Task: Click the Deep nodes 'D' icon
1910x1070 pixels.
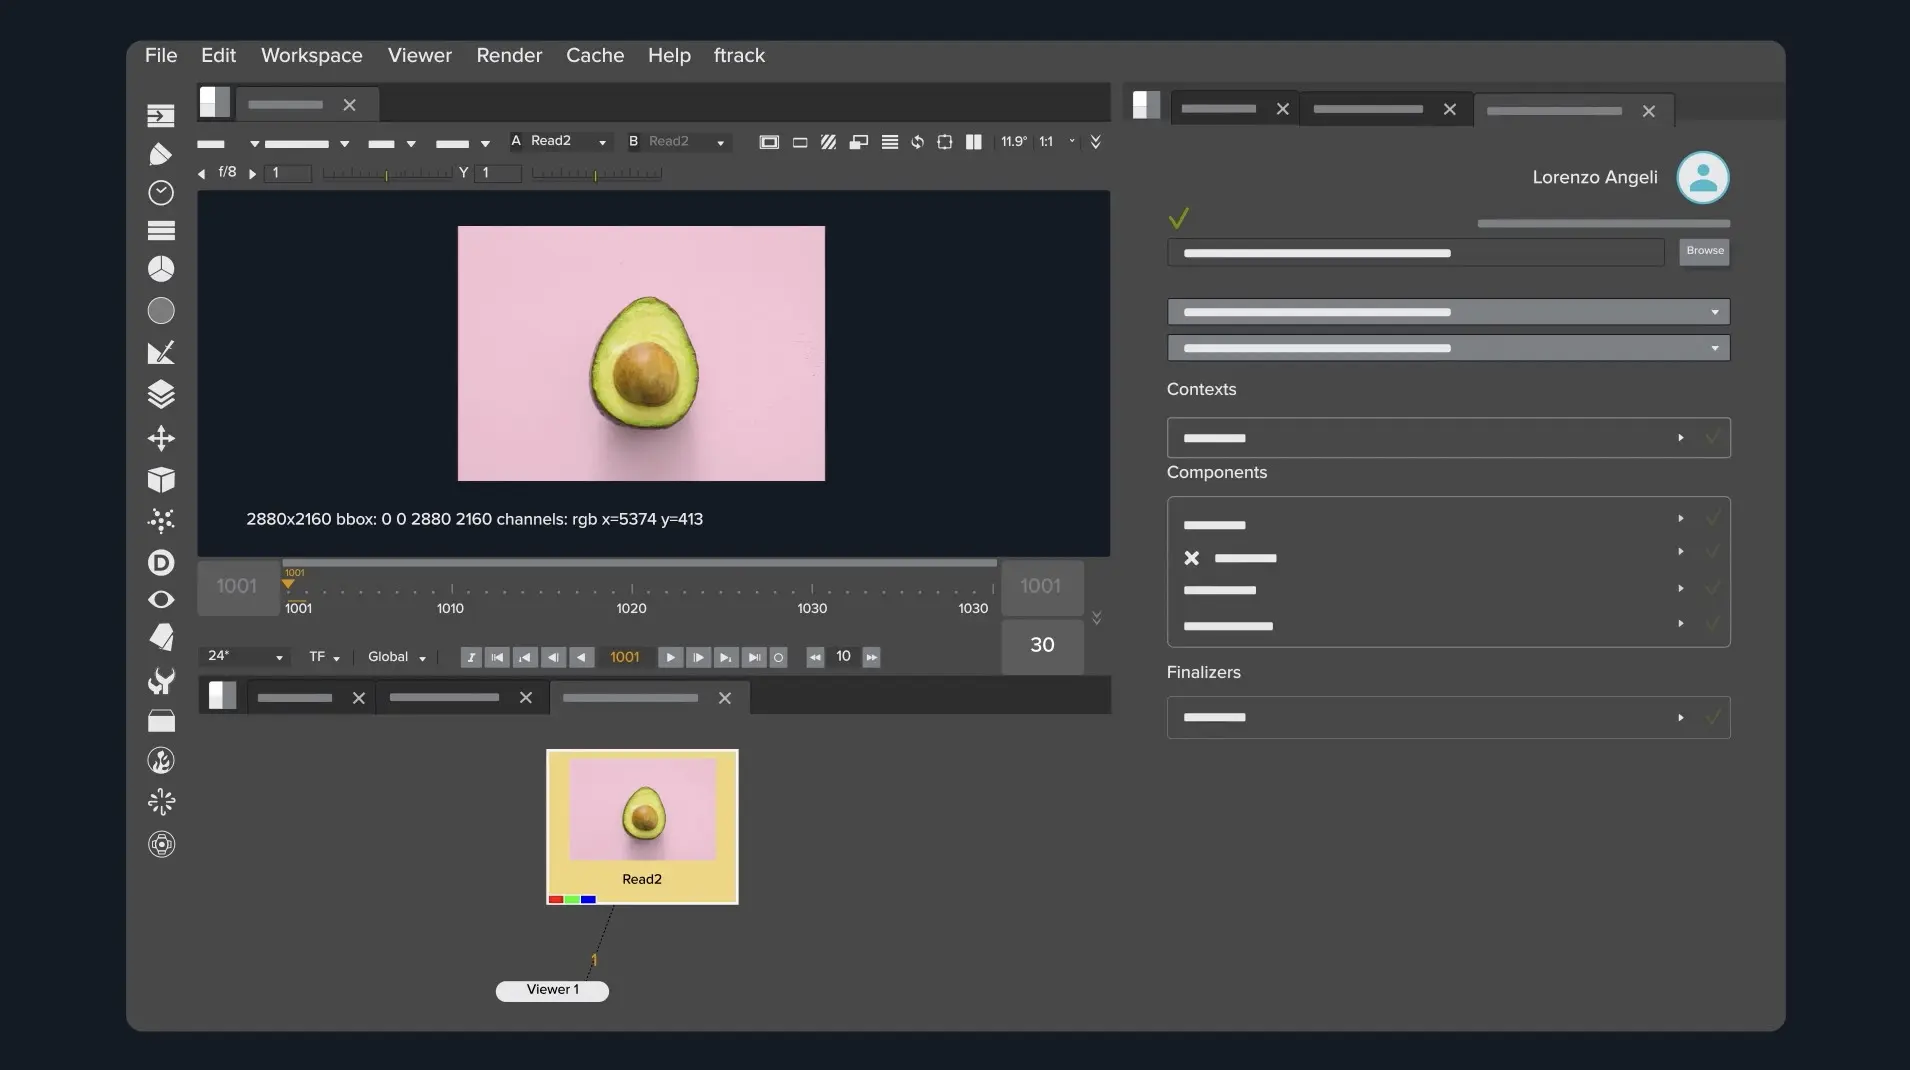Action: tap(160, 563)
